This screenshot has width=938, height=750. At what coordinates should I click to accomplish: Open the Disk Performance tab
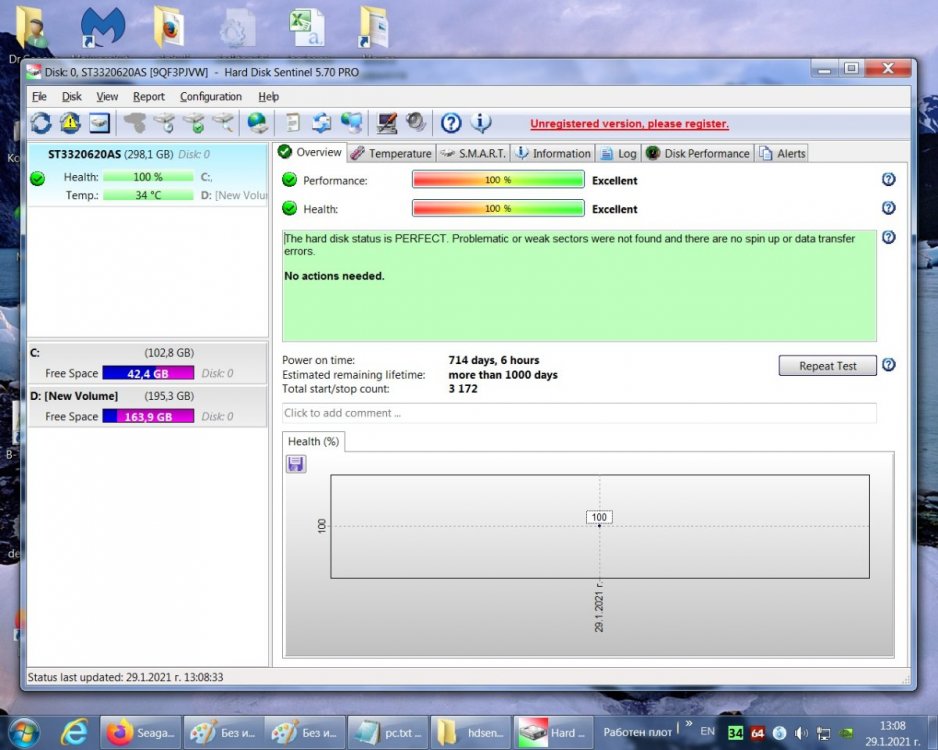click(698, 153)
